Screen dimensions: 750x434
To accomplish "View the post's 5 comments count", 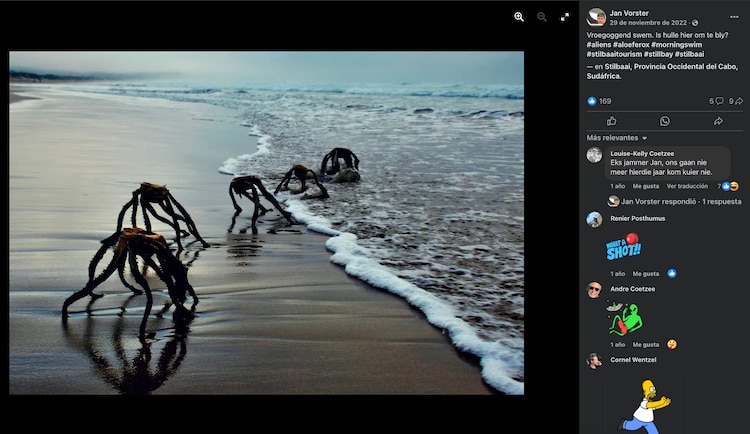I will [716, 101].
